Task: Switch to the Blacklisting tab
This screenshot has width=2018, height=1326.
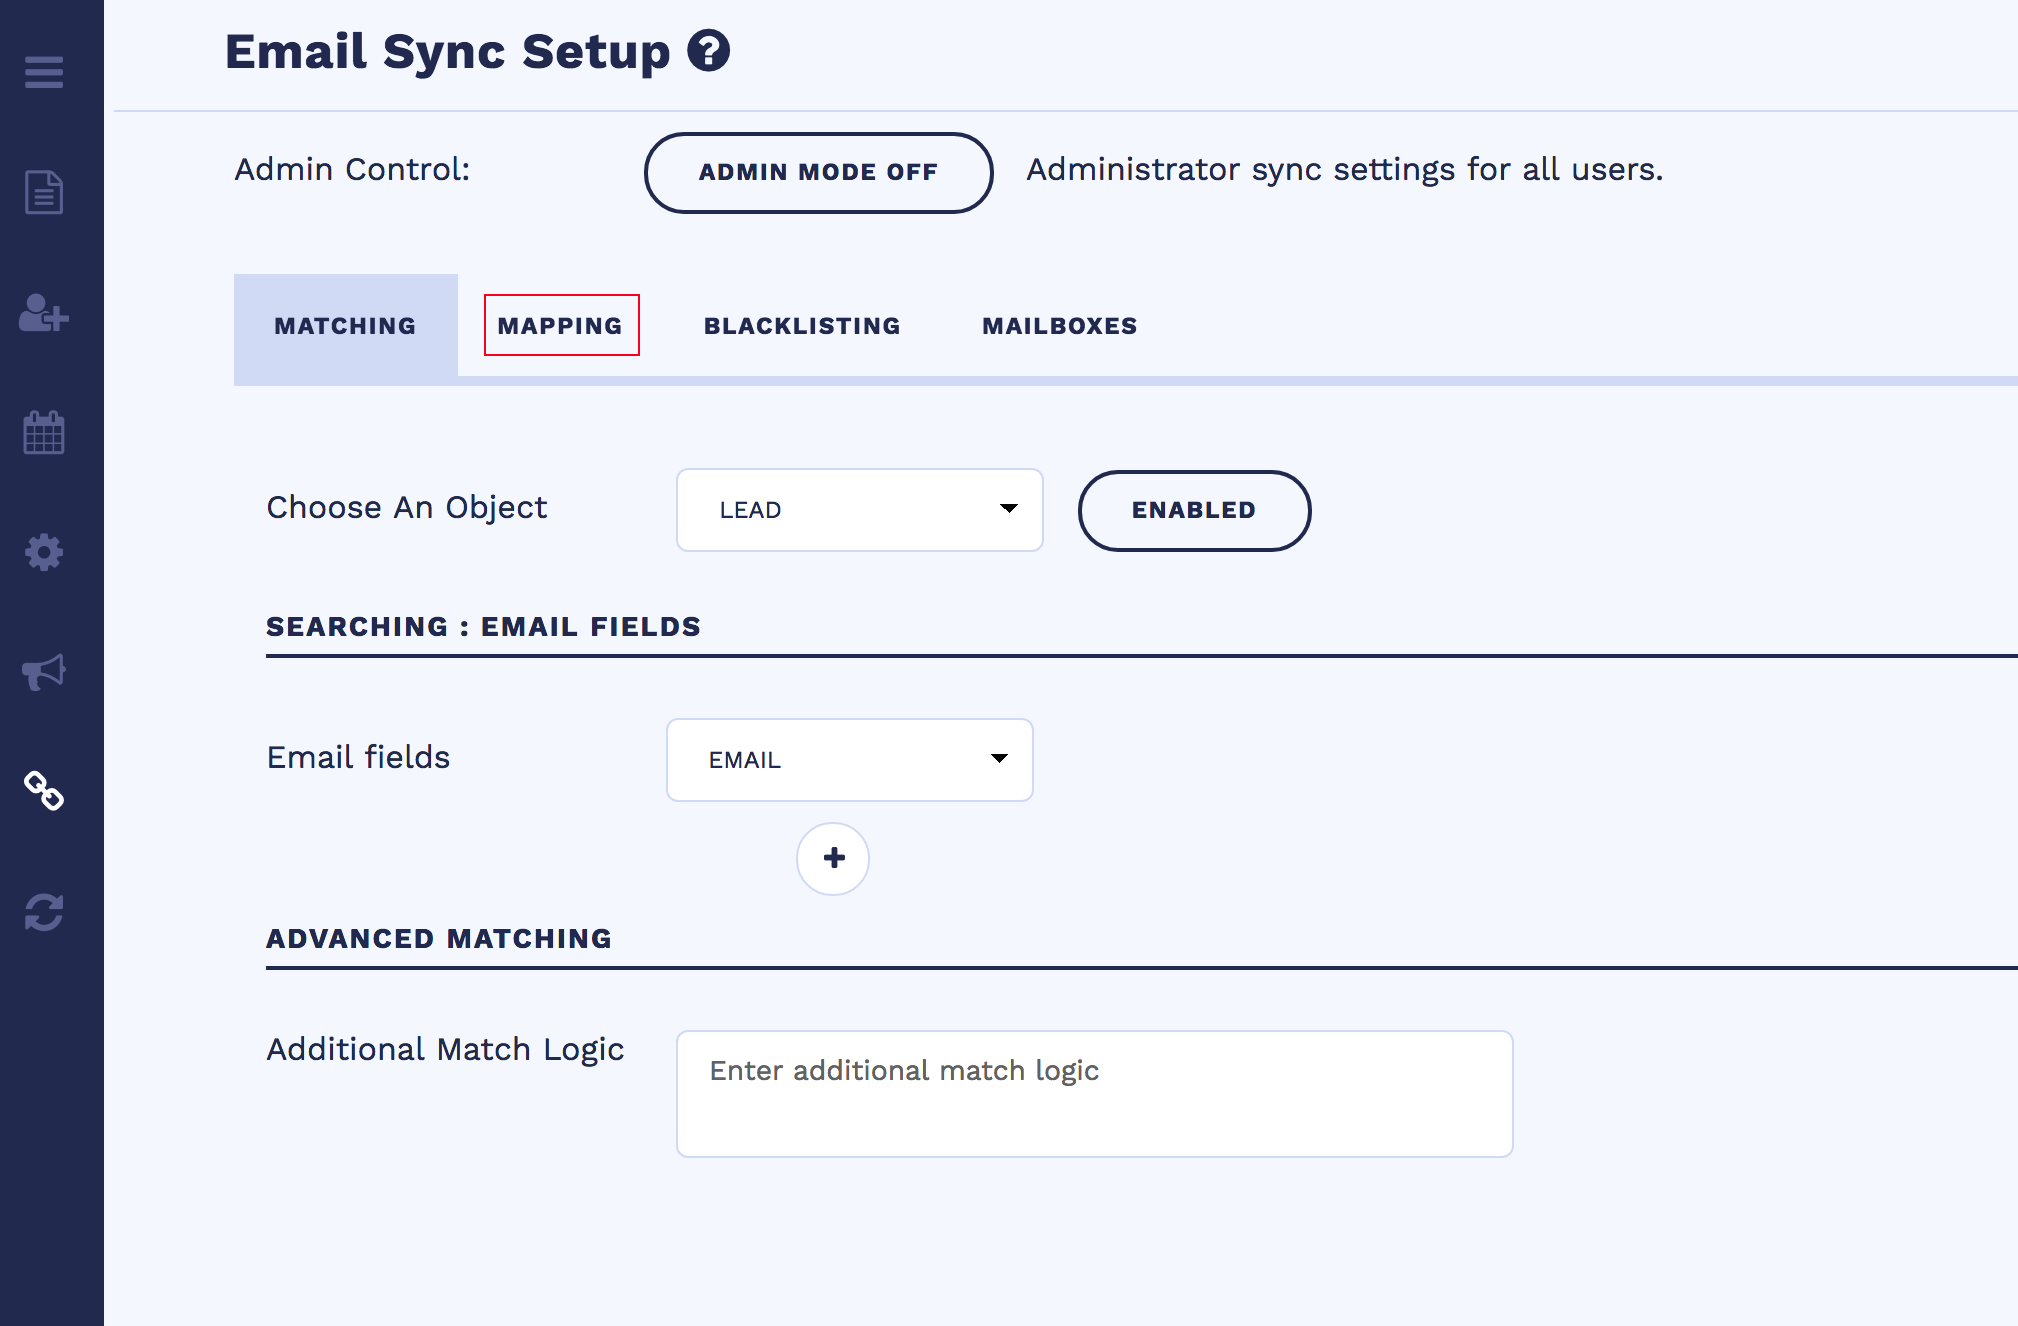Action: 801,326
